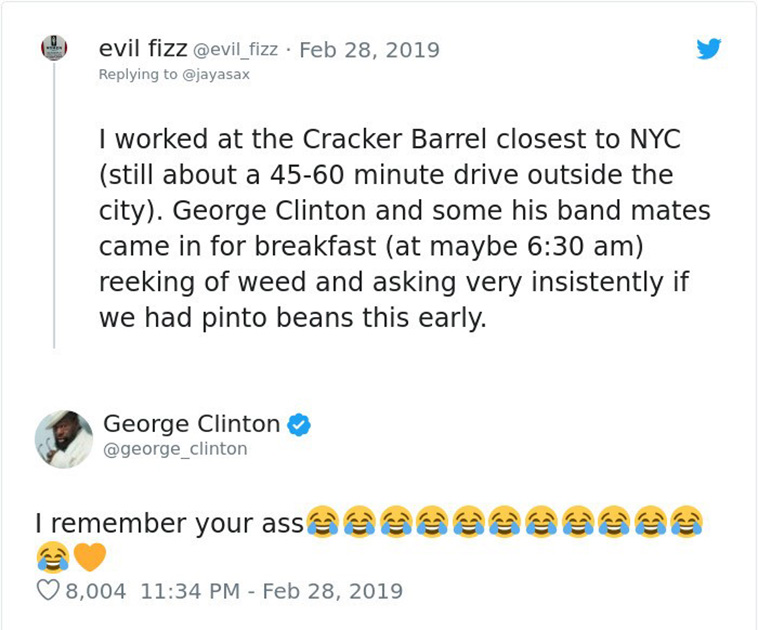The height and width of the screenshot is (630, 758).
Task: Click the orange heart emoji
Action: click(x=90, y=555)
